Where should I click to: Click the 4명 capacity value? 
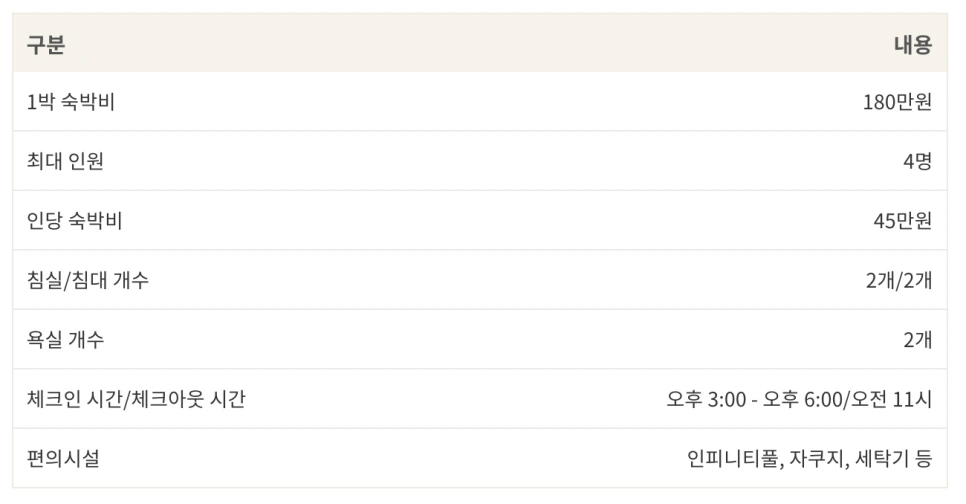pyautogui.click(x=917, y=161)
